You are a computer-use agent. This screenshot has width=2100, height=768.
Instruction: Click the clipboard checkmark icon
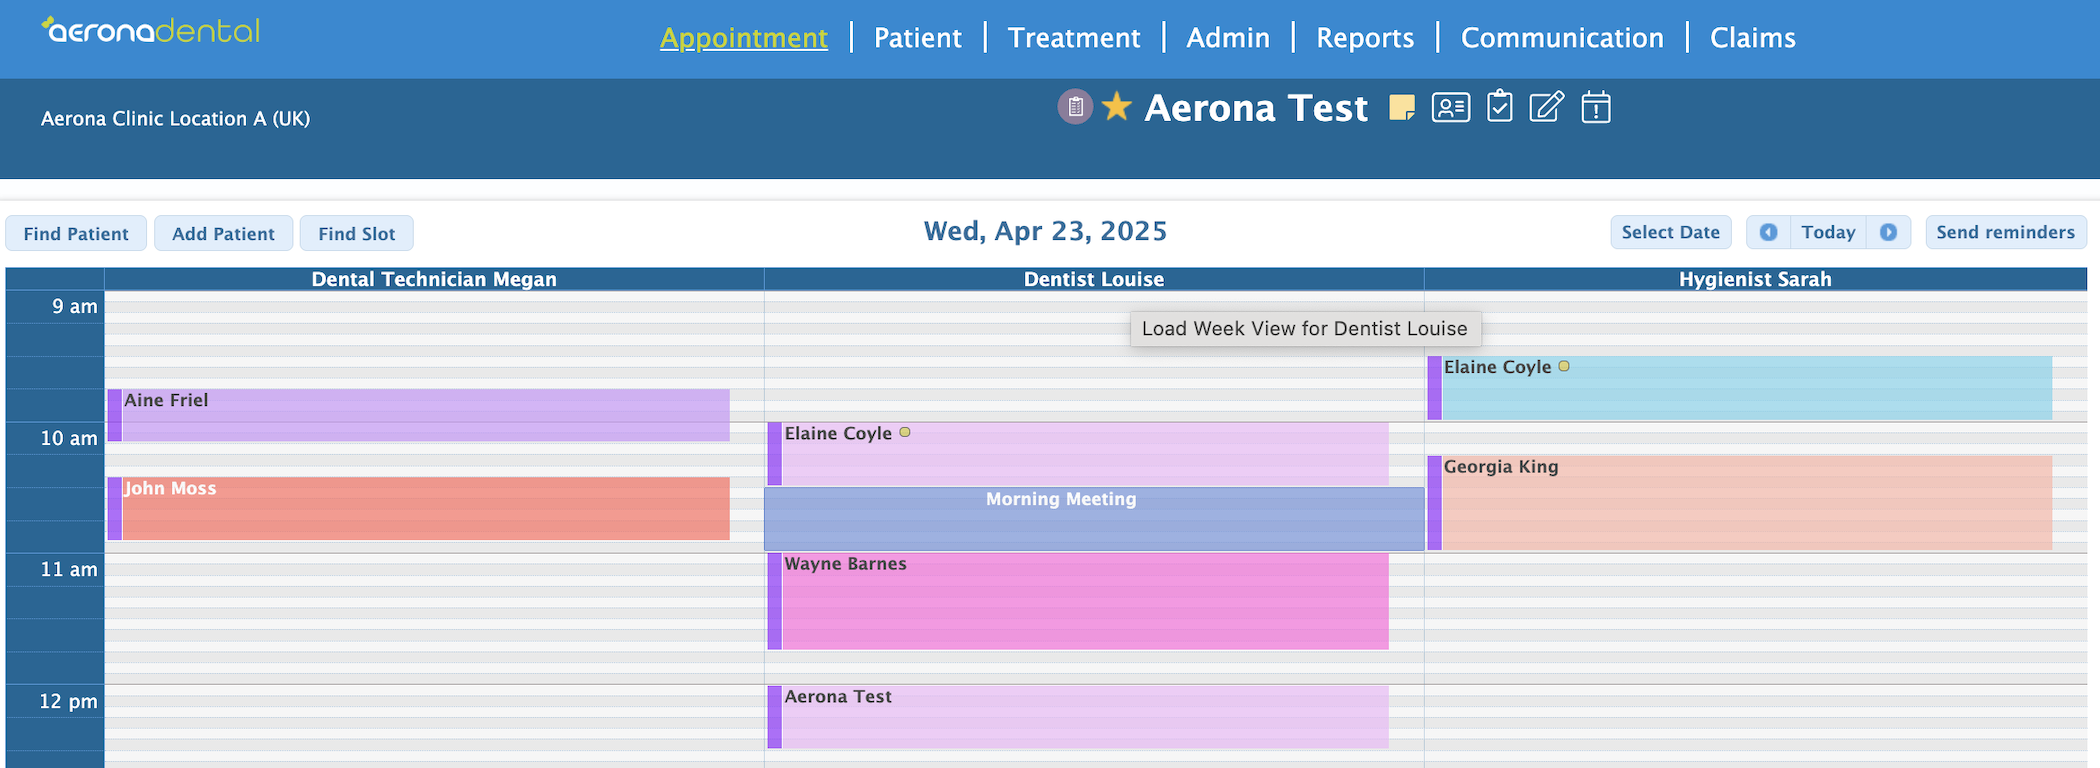click(1499, 106)
